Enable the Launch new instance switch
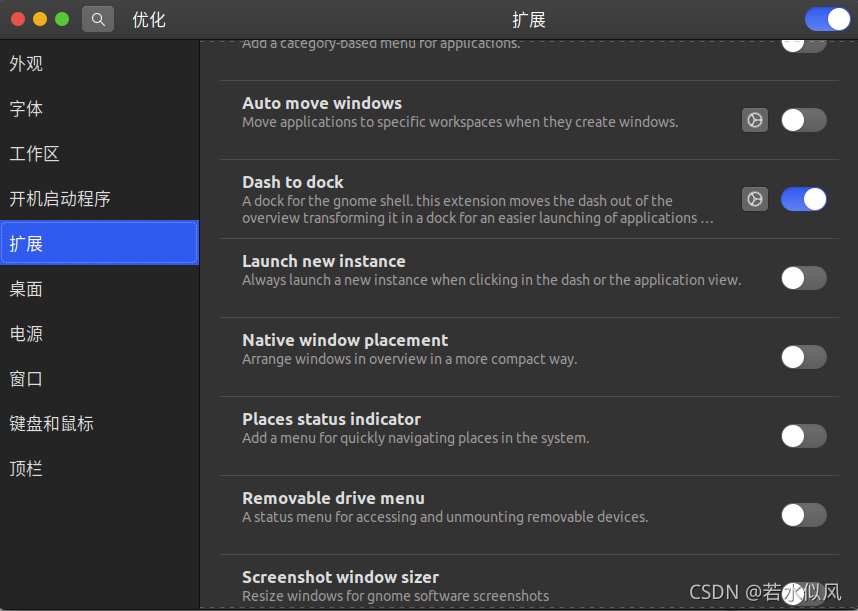858x611 pixels. 803,278
